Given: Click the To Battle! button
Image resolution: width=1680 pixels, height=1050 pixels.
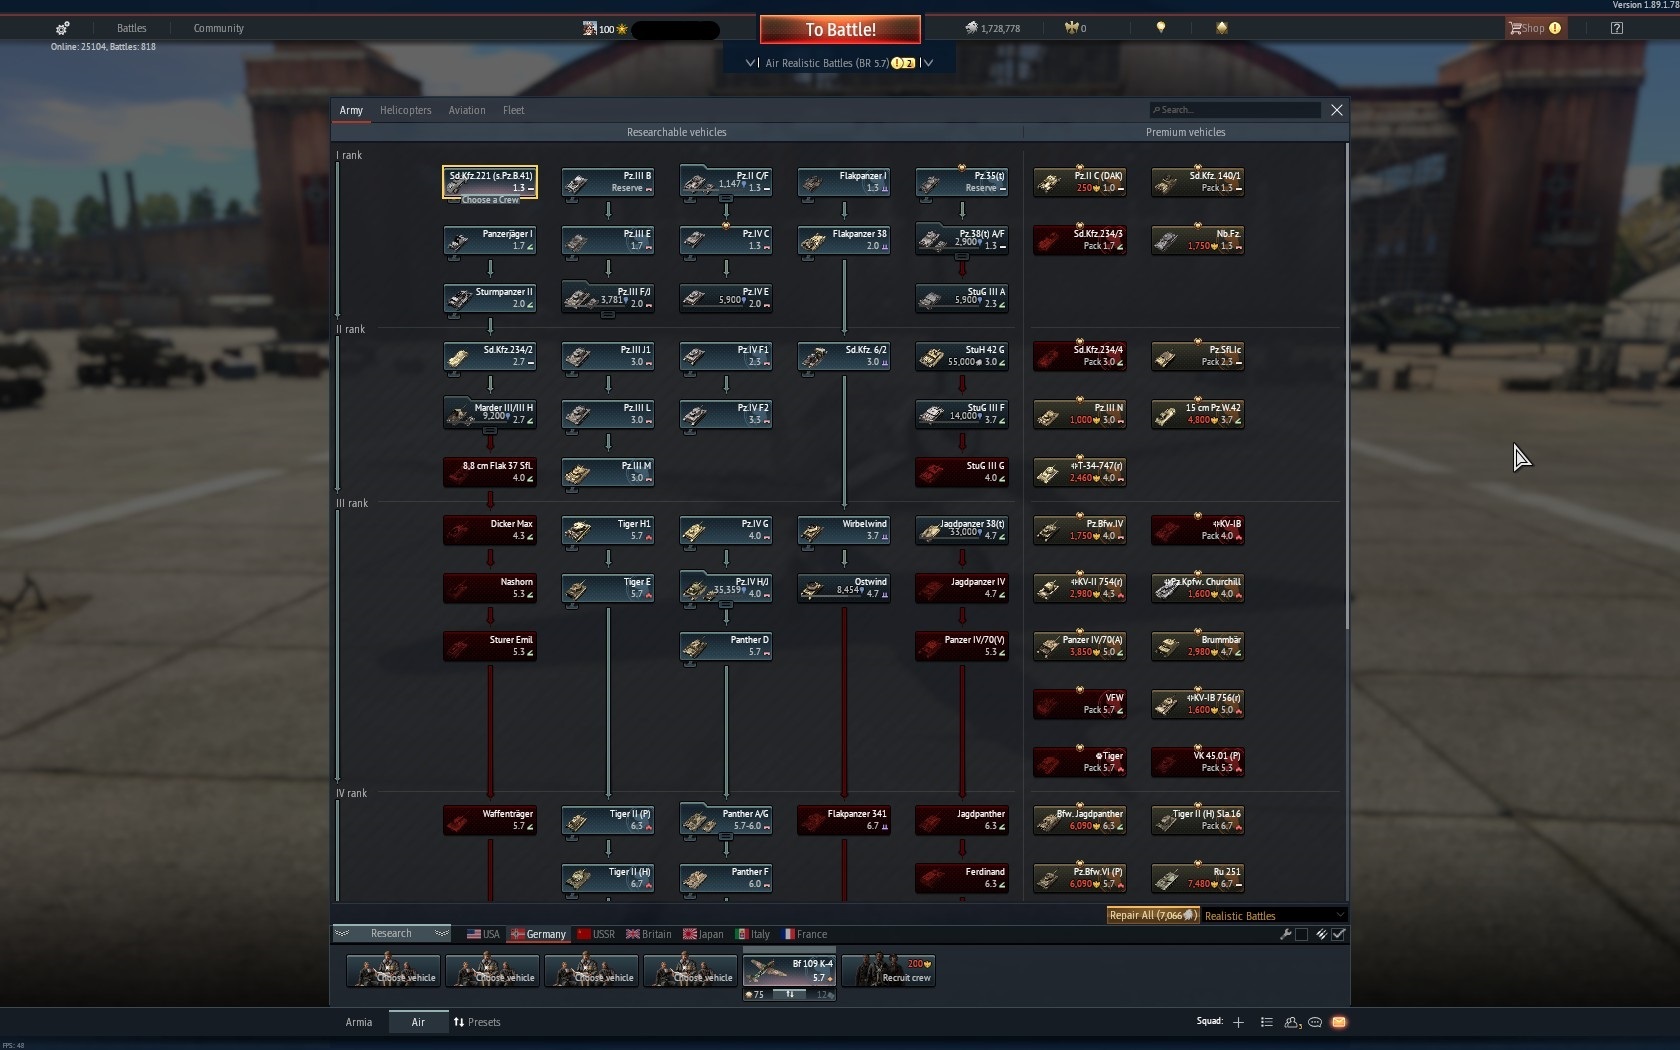Looking at the screenshot, I should point(840,30).
